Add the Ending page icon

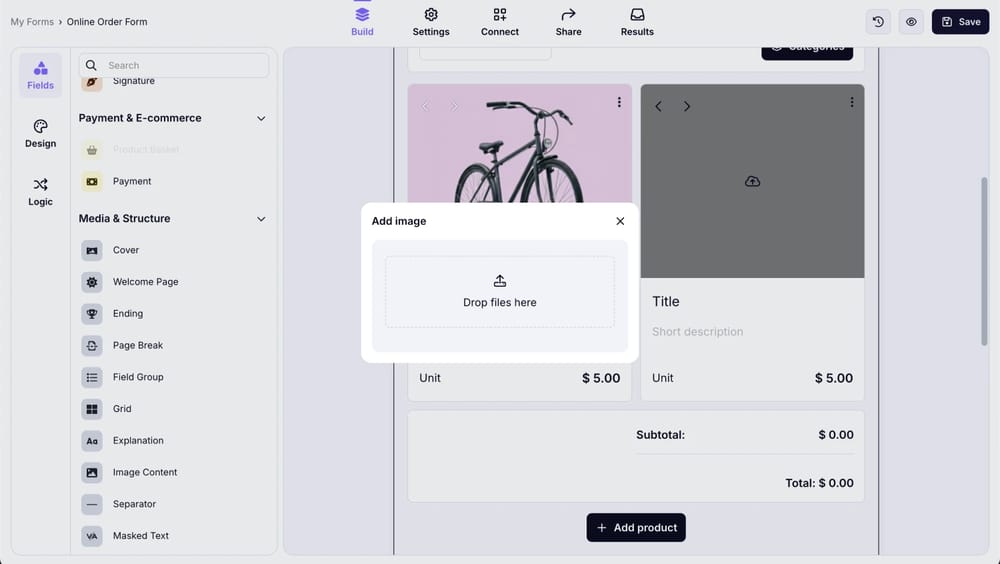pos(92,314)
